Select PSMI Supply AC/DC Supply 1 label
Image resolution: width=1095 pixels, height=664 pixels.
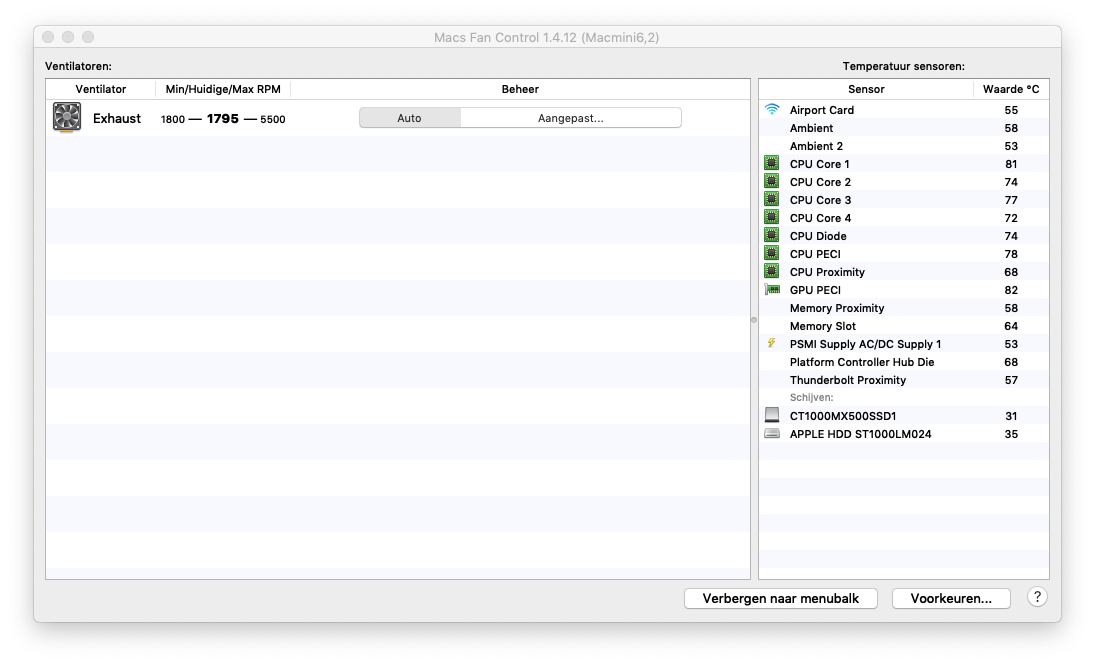pyautogui.click(x=865, y=344)
